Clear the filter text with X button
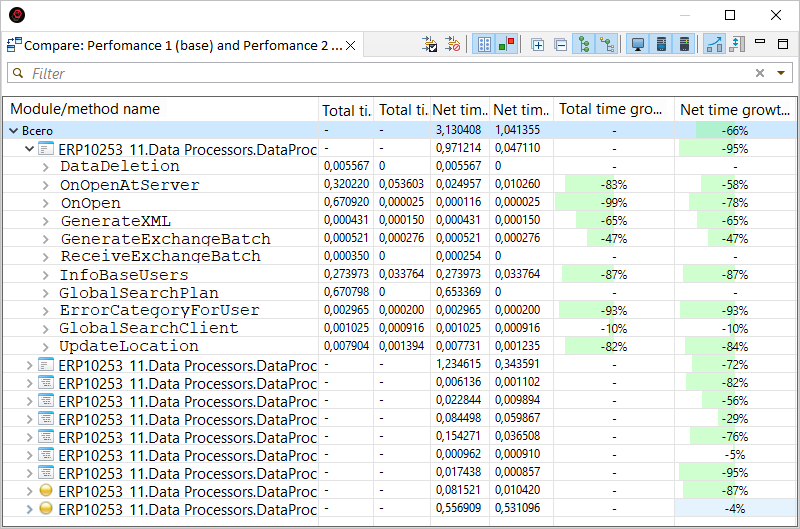Viewport: 800px width, 529px height. click(x=759, y=73)
